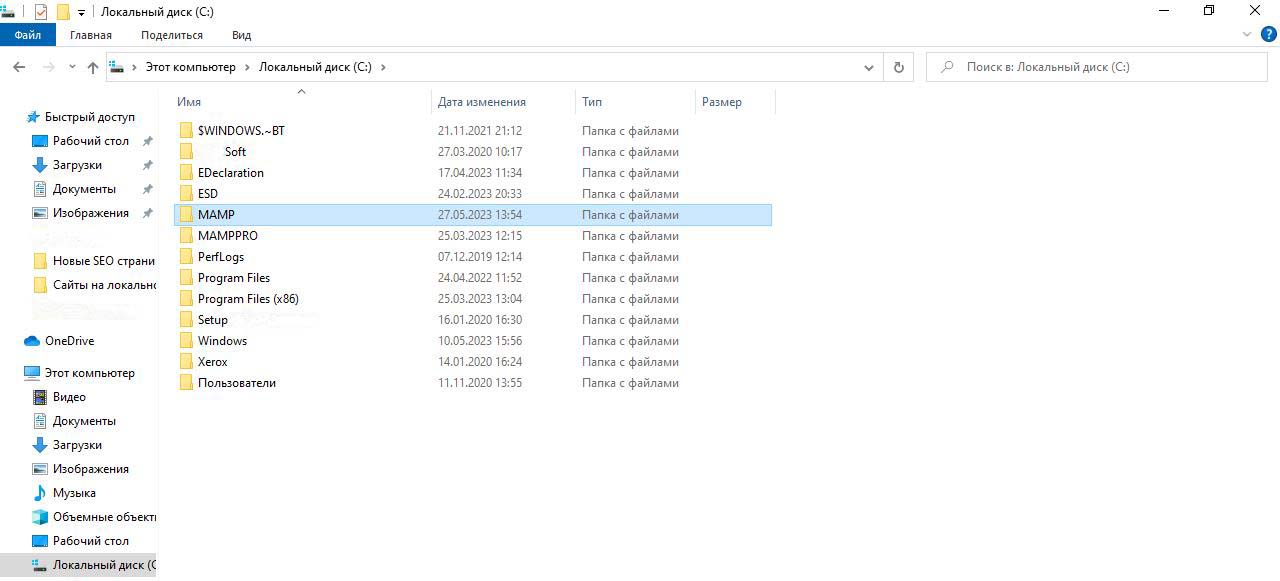Image resolution: width=1280 pixels, height=581 pixels.
Task: Open OneDrive in the navigation pane
Action: coord(69,341)
